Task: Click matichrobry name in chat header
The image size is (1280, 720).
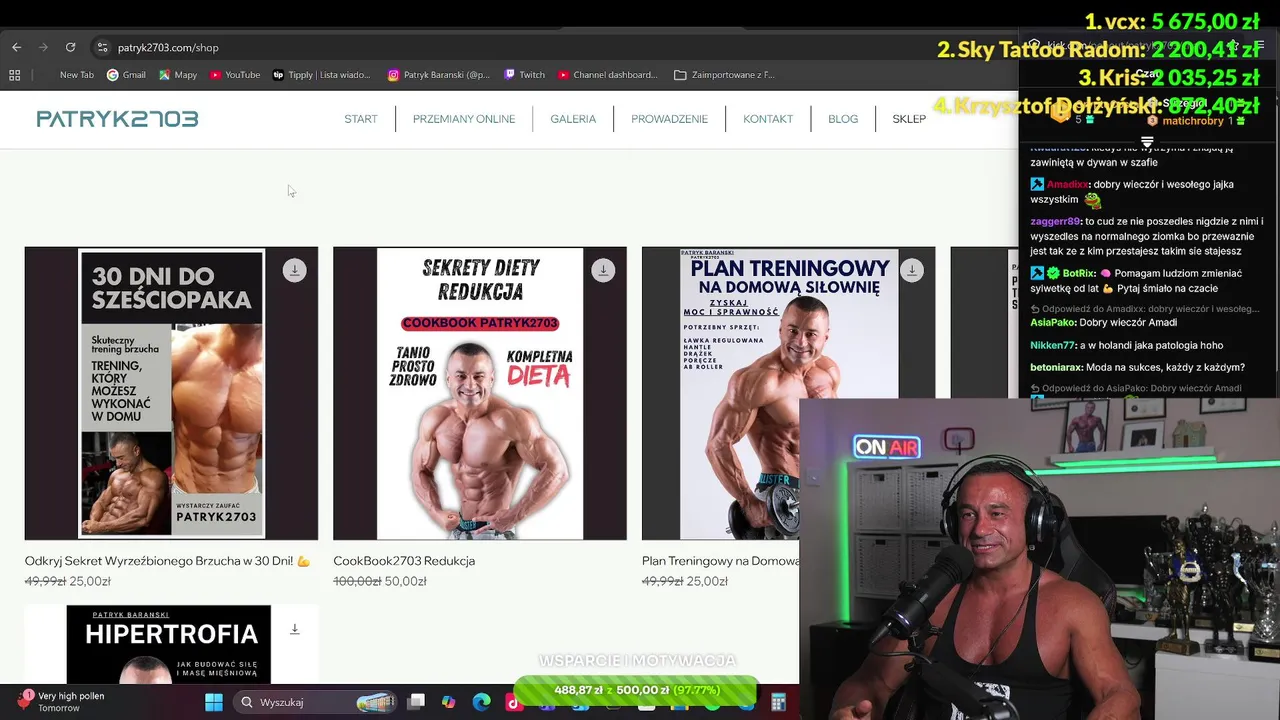Action: [x=1192, y=121]
